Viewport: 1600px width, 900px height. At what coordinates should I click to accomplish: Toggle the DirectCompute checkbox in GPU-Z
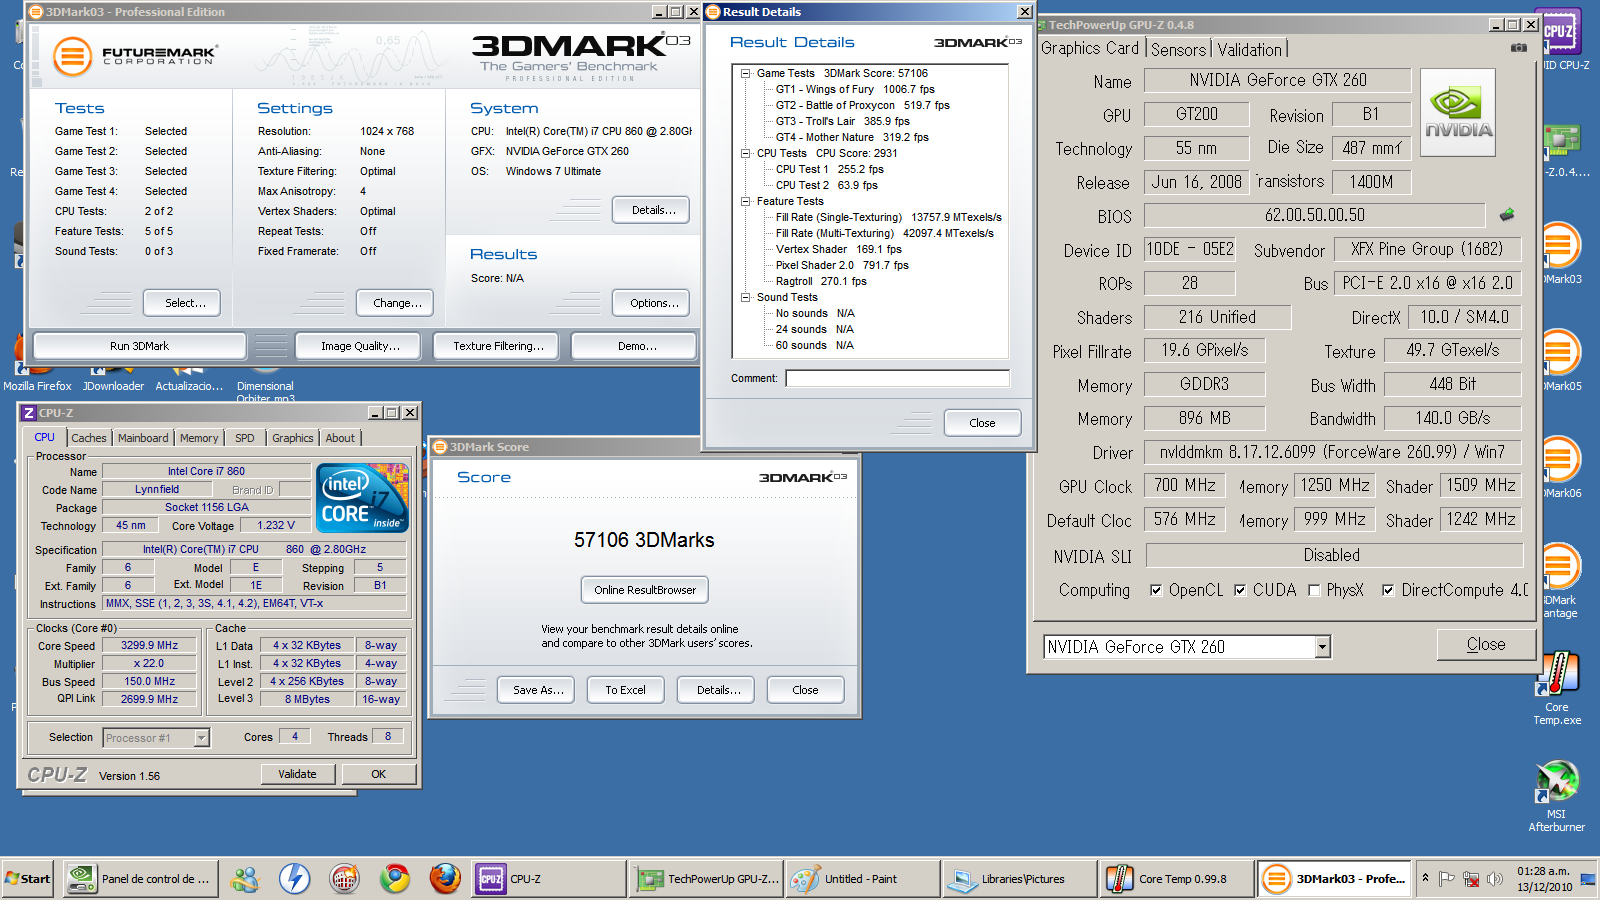(x=1388, y=590)
